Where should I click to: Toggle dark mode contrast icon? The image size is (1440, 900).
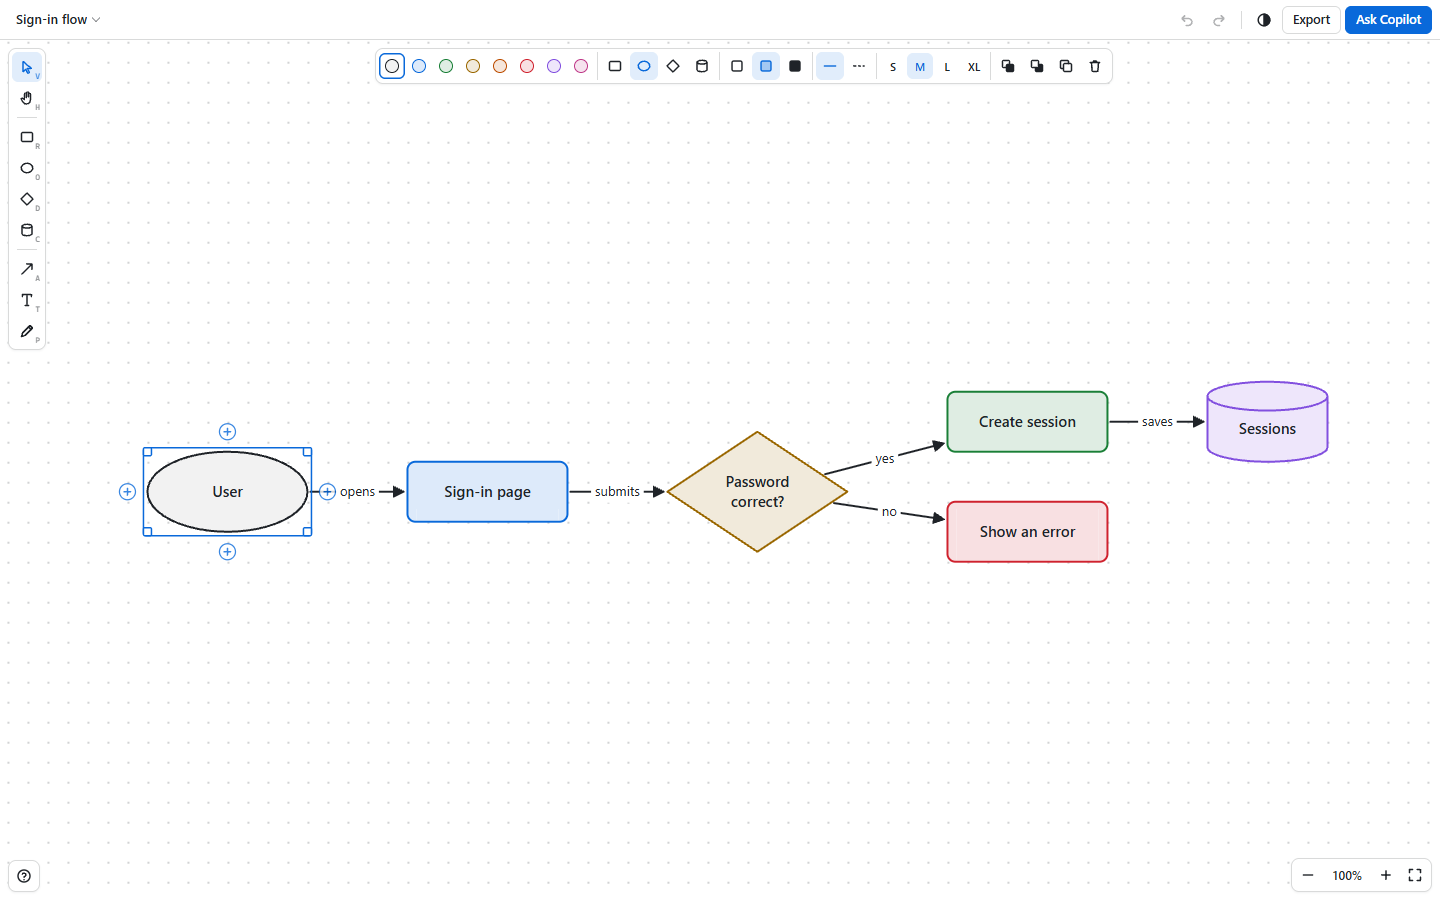(x=1264, y=20)
